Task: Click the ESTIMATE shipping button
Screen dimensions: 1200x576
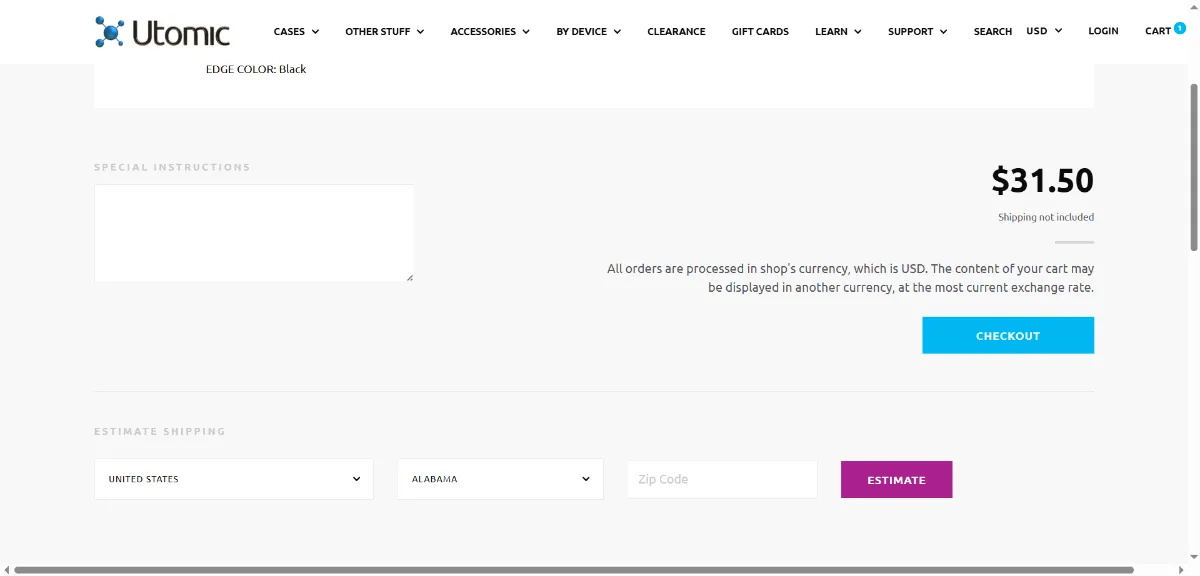Action: [x=896, y=479]
